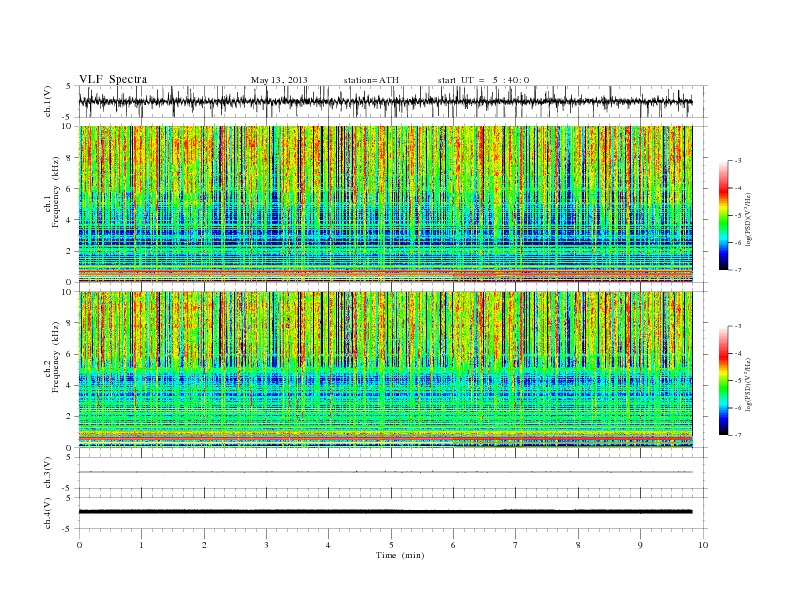
Task: Click the "Time (min)" x-axis label
Action: 400,555
